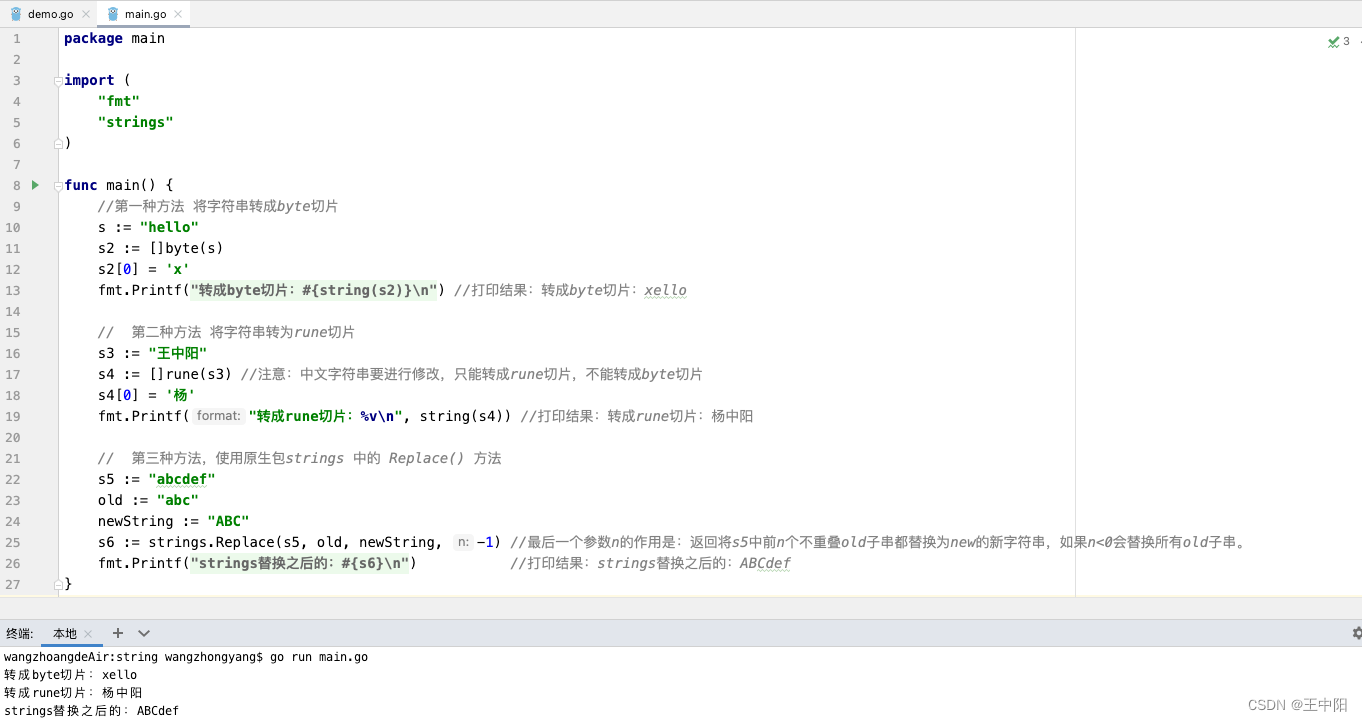Image resolution: width=1362 pixels, height=721 pixels.
Task: Click old := "abc" statement
Action: [x=148, y=500]
